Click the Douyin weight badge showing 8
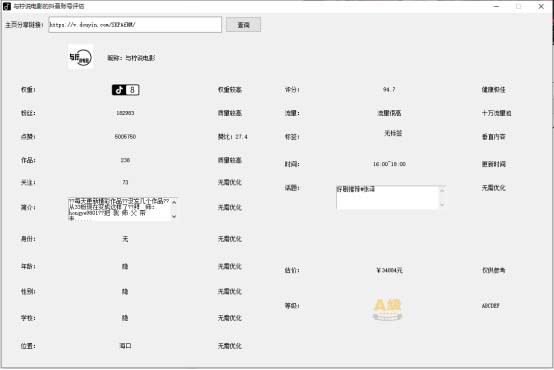 click(125, 90)
